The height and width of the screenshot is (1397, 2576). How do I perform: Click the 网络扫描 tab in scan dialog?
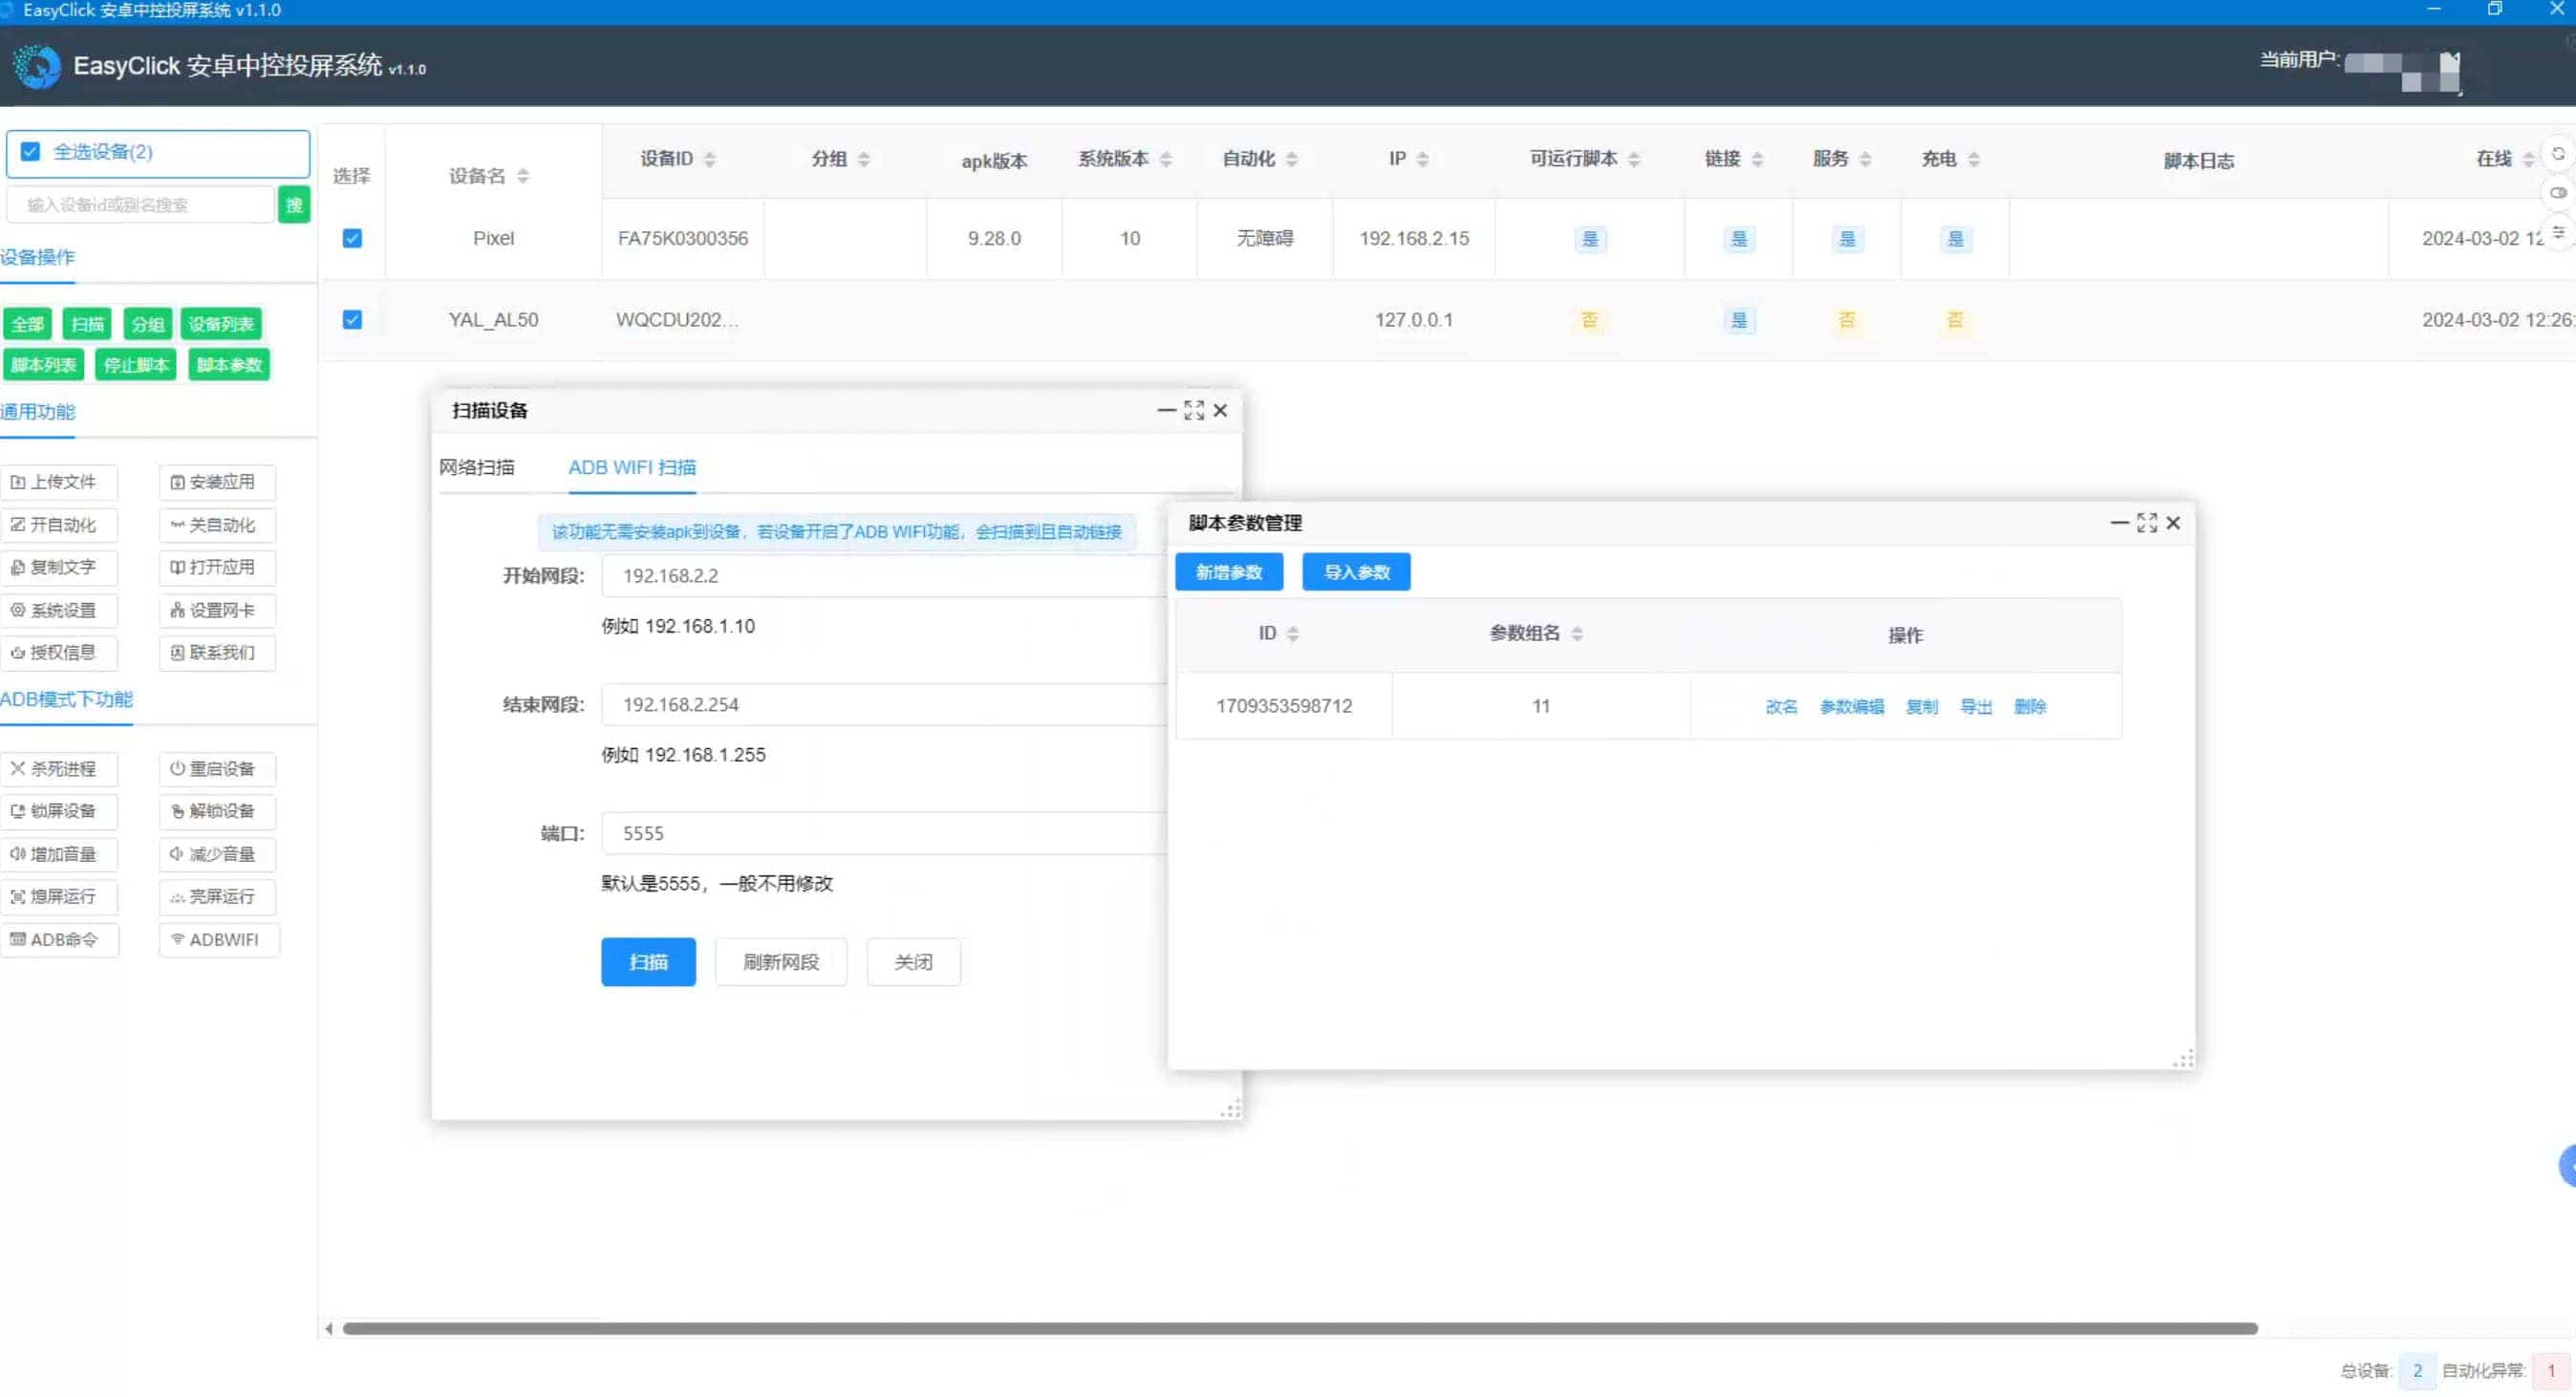click(478, 466)
